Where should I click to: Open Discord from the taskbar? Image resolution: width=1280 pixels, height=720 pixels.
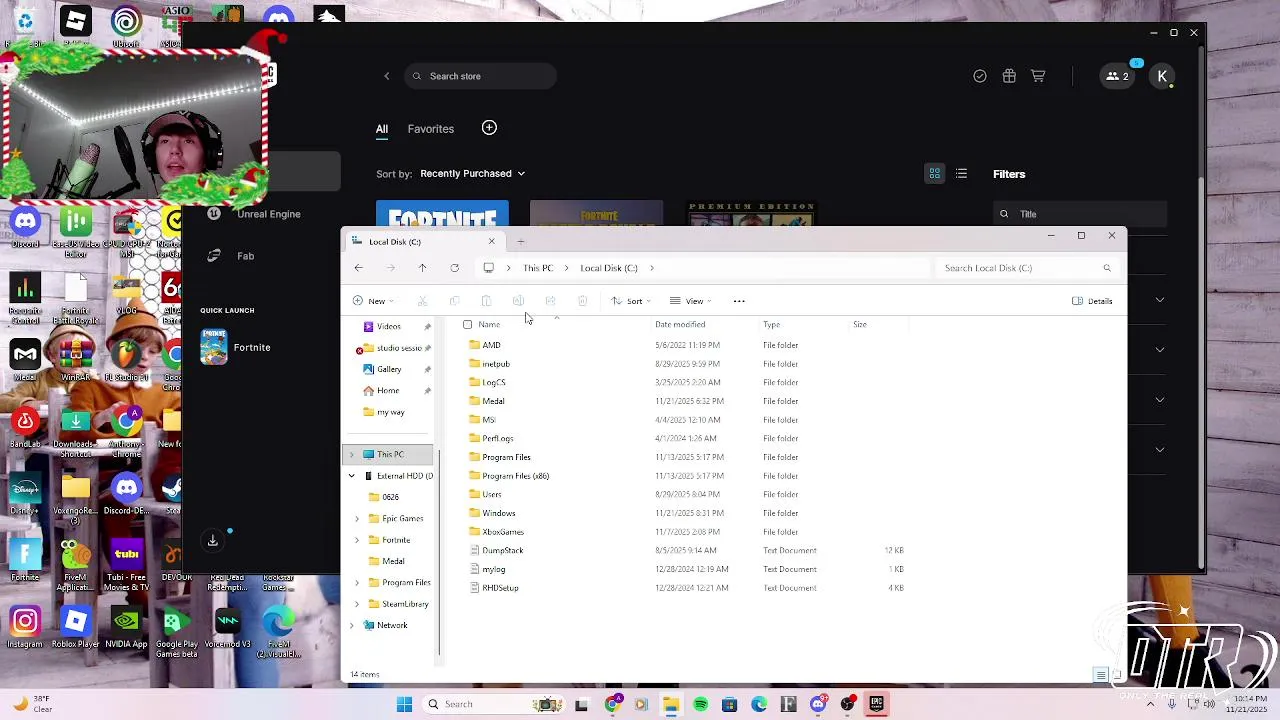coord(818,704)
